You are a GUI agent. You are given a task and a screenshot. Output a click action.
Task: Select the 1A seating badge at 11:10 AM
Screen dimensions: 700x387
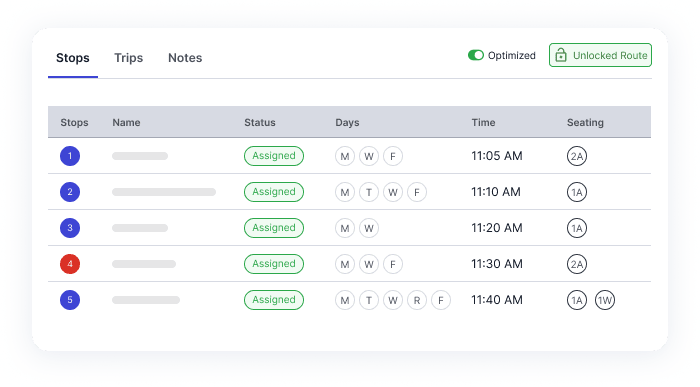(x=577, y=192)
